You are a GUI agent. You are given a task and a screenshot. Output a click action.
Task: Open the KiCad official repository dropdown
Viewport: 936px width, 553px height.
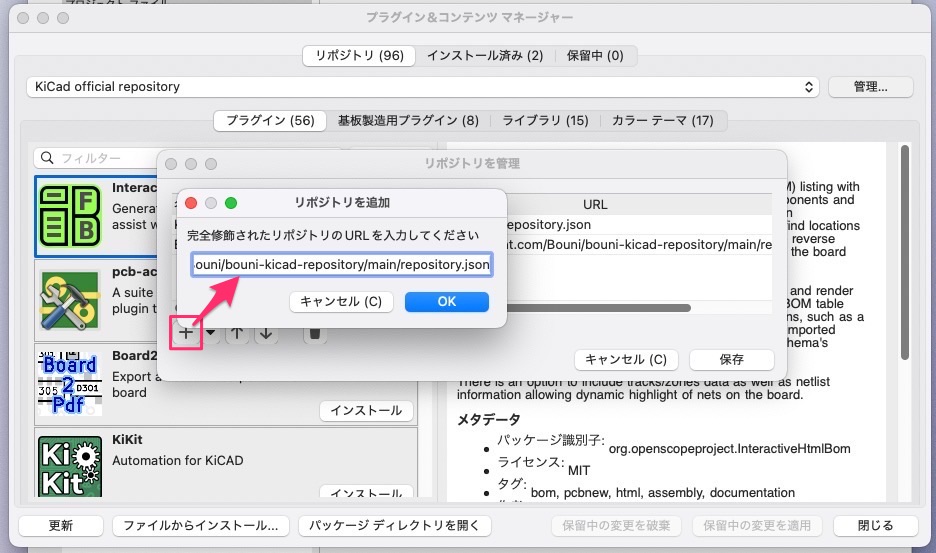(x=422, y=87)
